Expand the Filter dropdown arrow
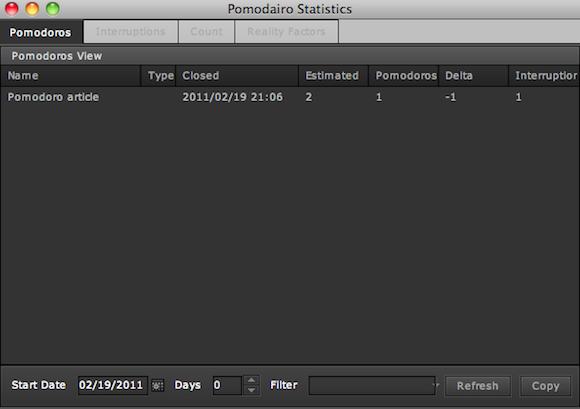 436,385
